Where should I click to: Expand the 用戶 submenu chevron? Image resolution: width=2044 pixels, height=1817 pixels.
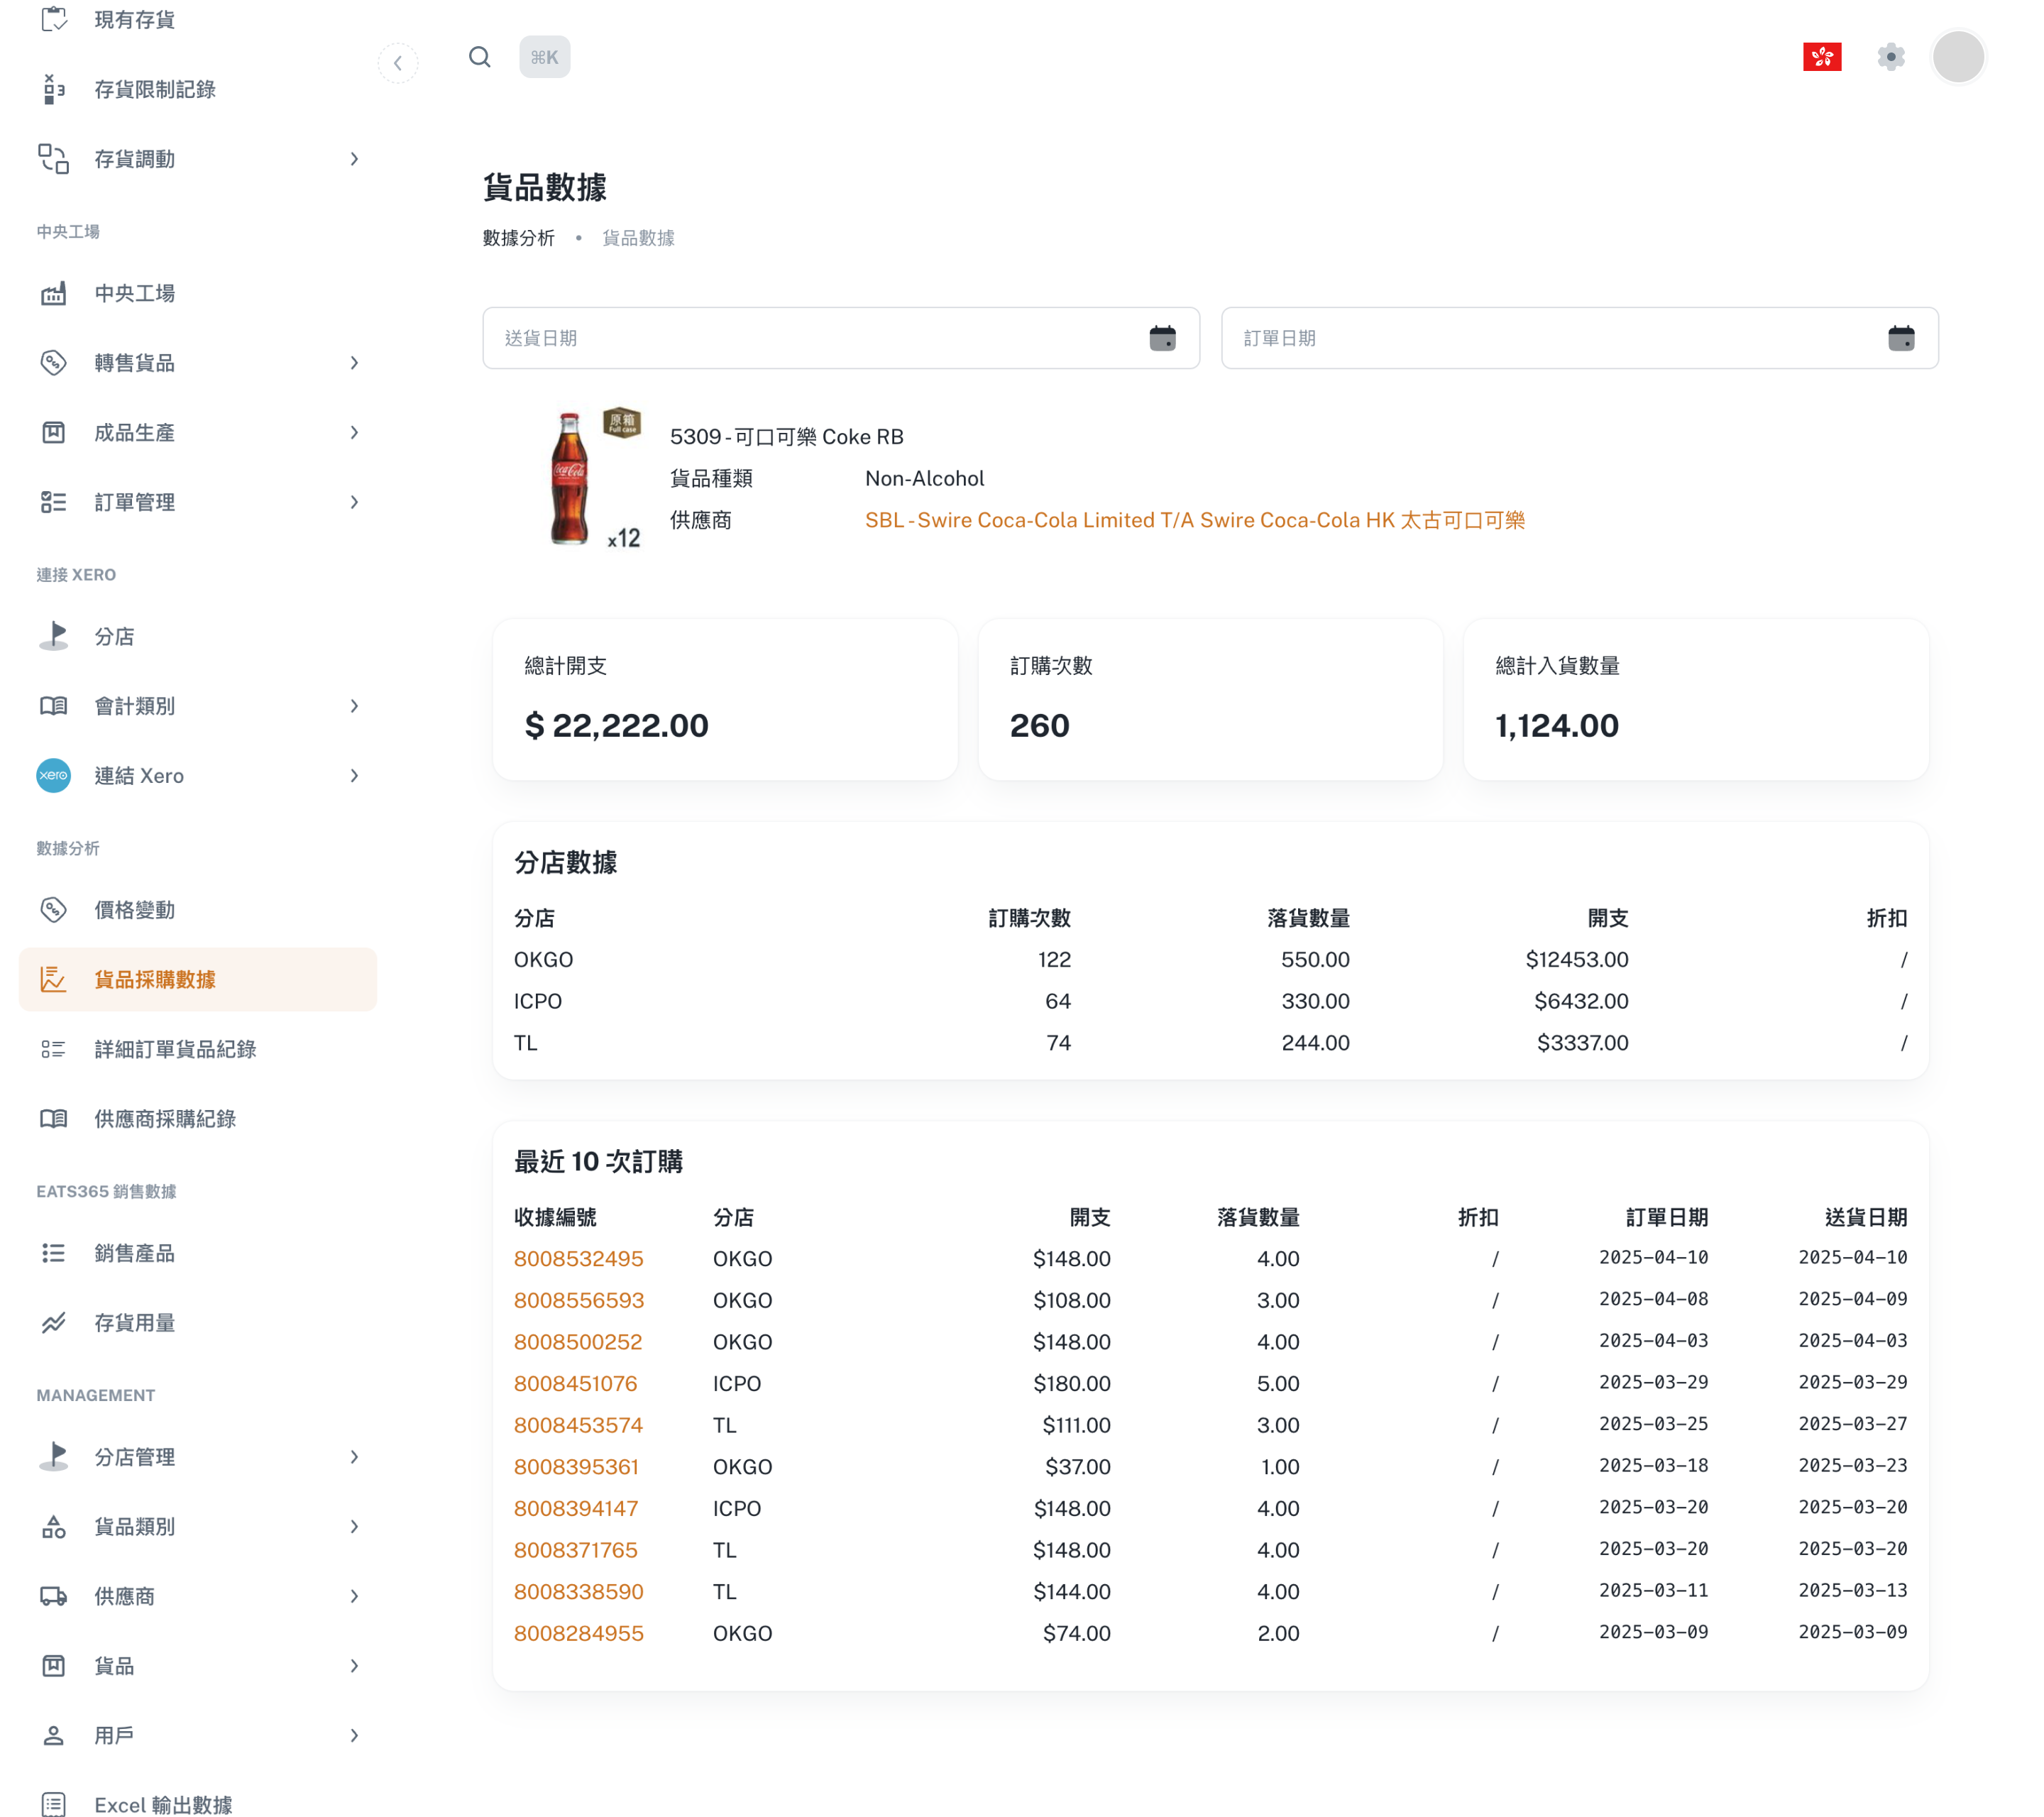355,1736
